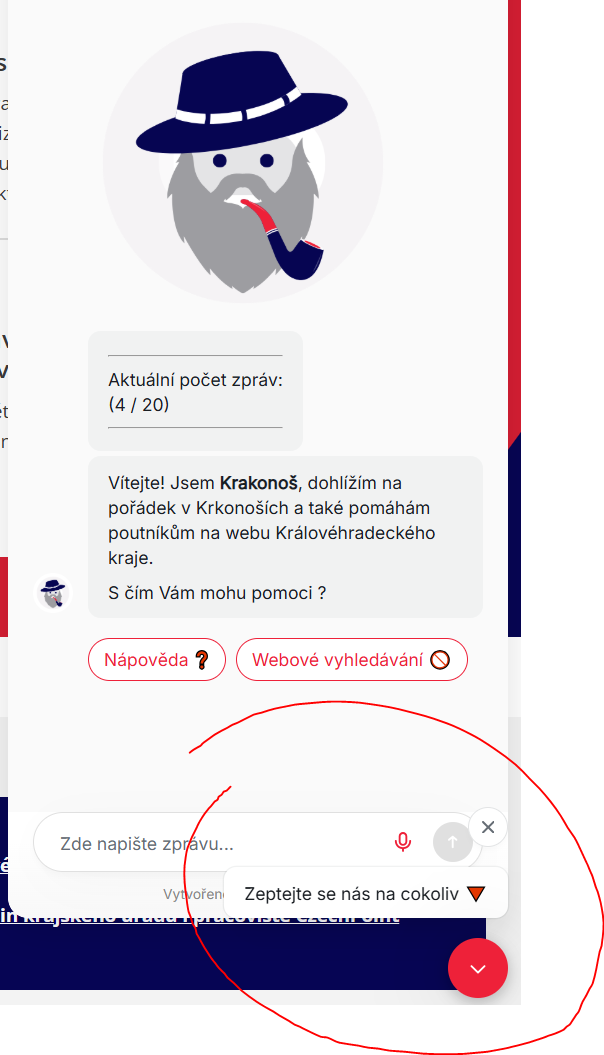Click the send message arrow button

[x=453, y=842]
